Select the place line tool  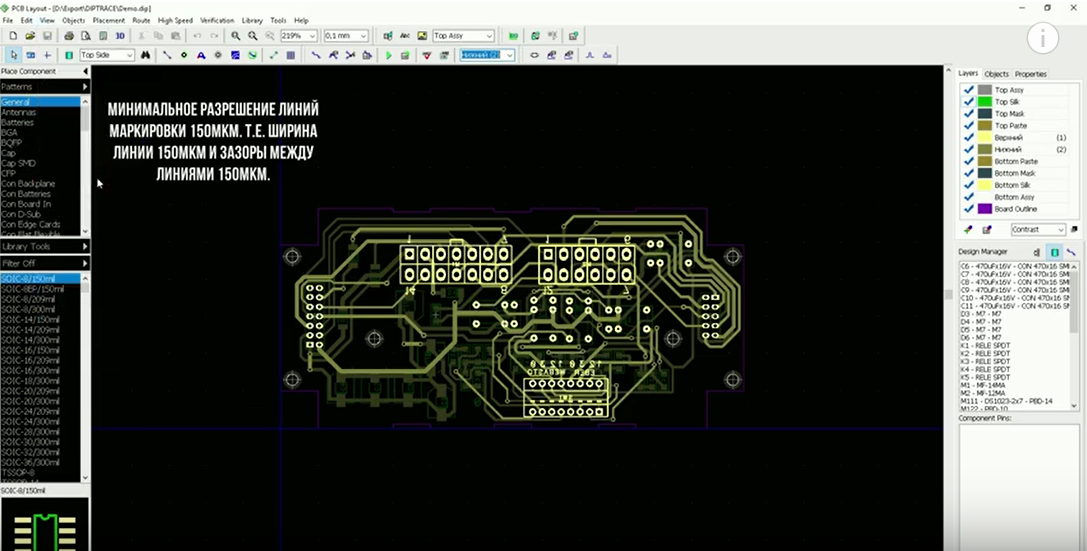click(167, 55)
